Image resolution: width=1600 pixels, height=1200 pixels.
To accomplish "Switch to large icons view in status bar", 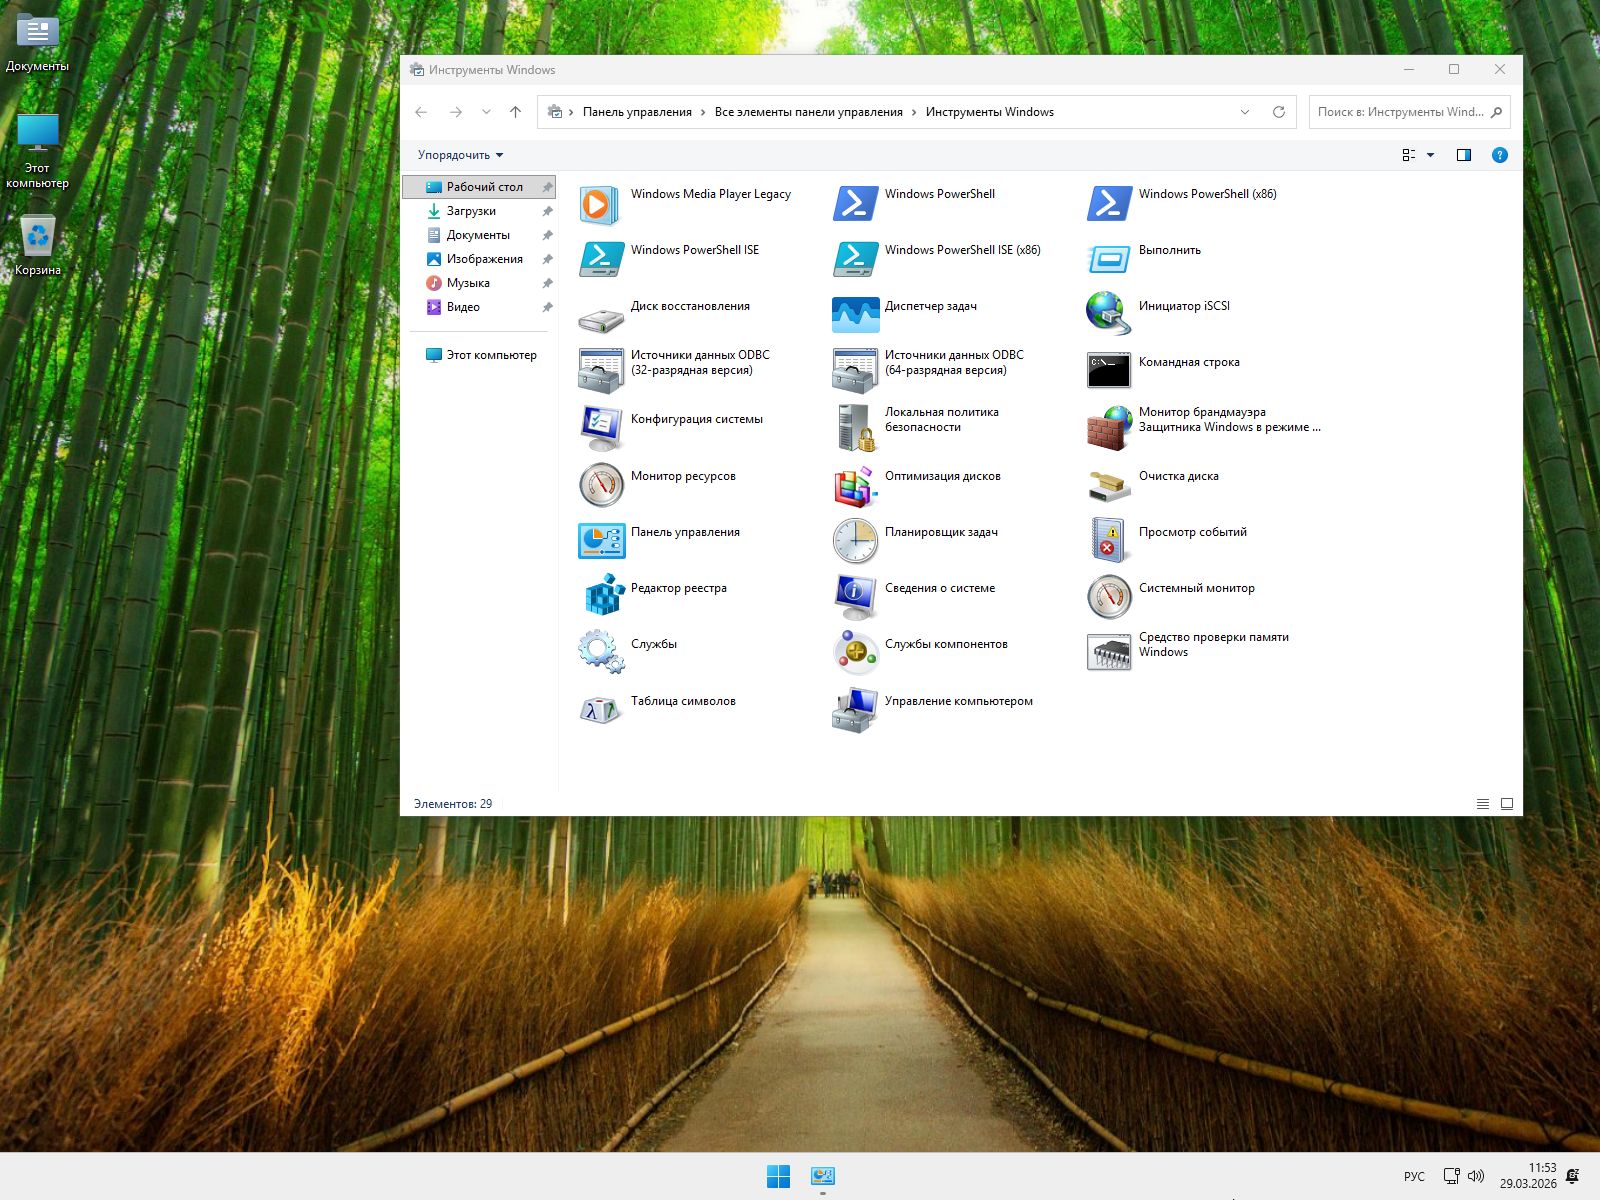I will 1507,804.
